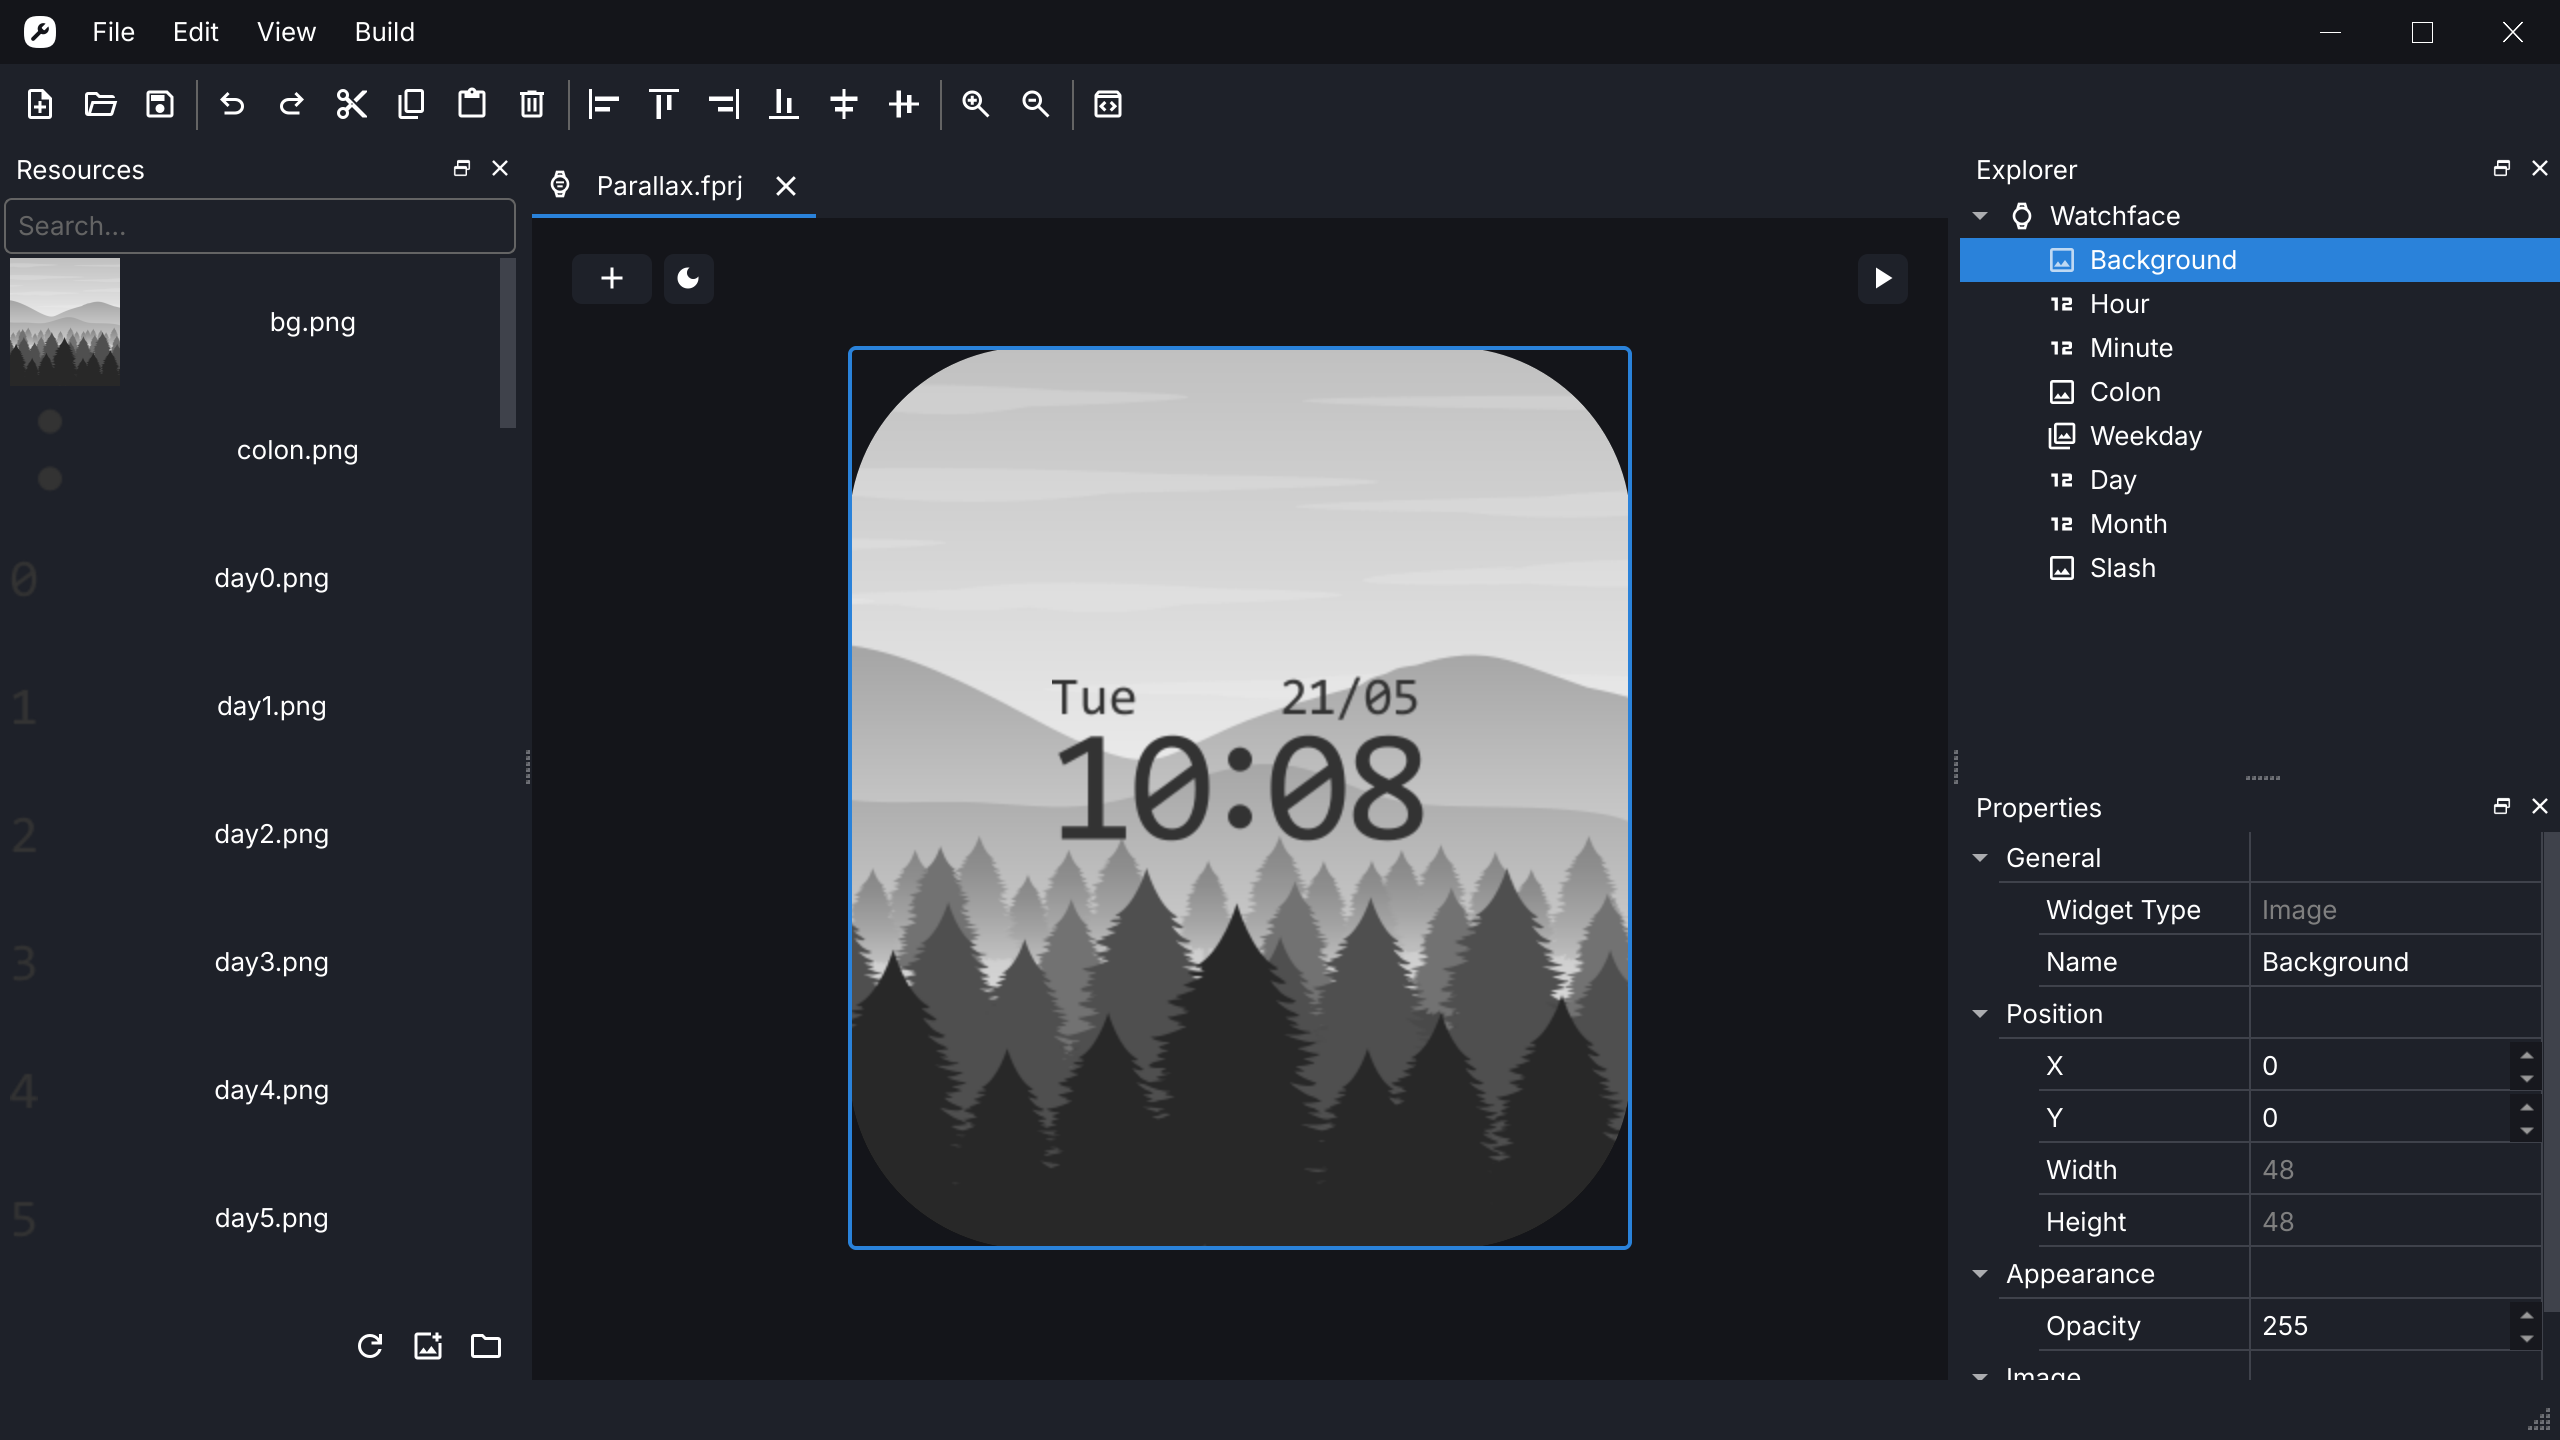Click the undo icon in toolbar
2560x1440 pixels.
tap(230, 104)
